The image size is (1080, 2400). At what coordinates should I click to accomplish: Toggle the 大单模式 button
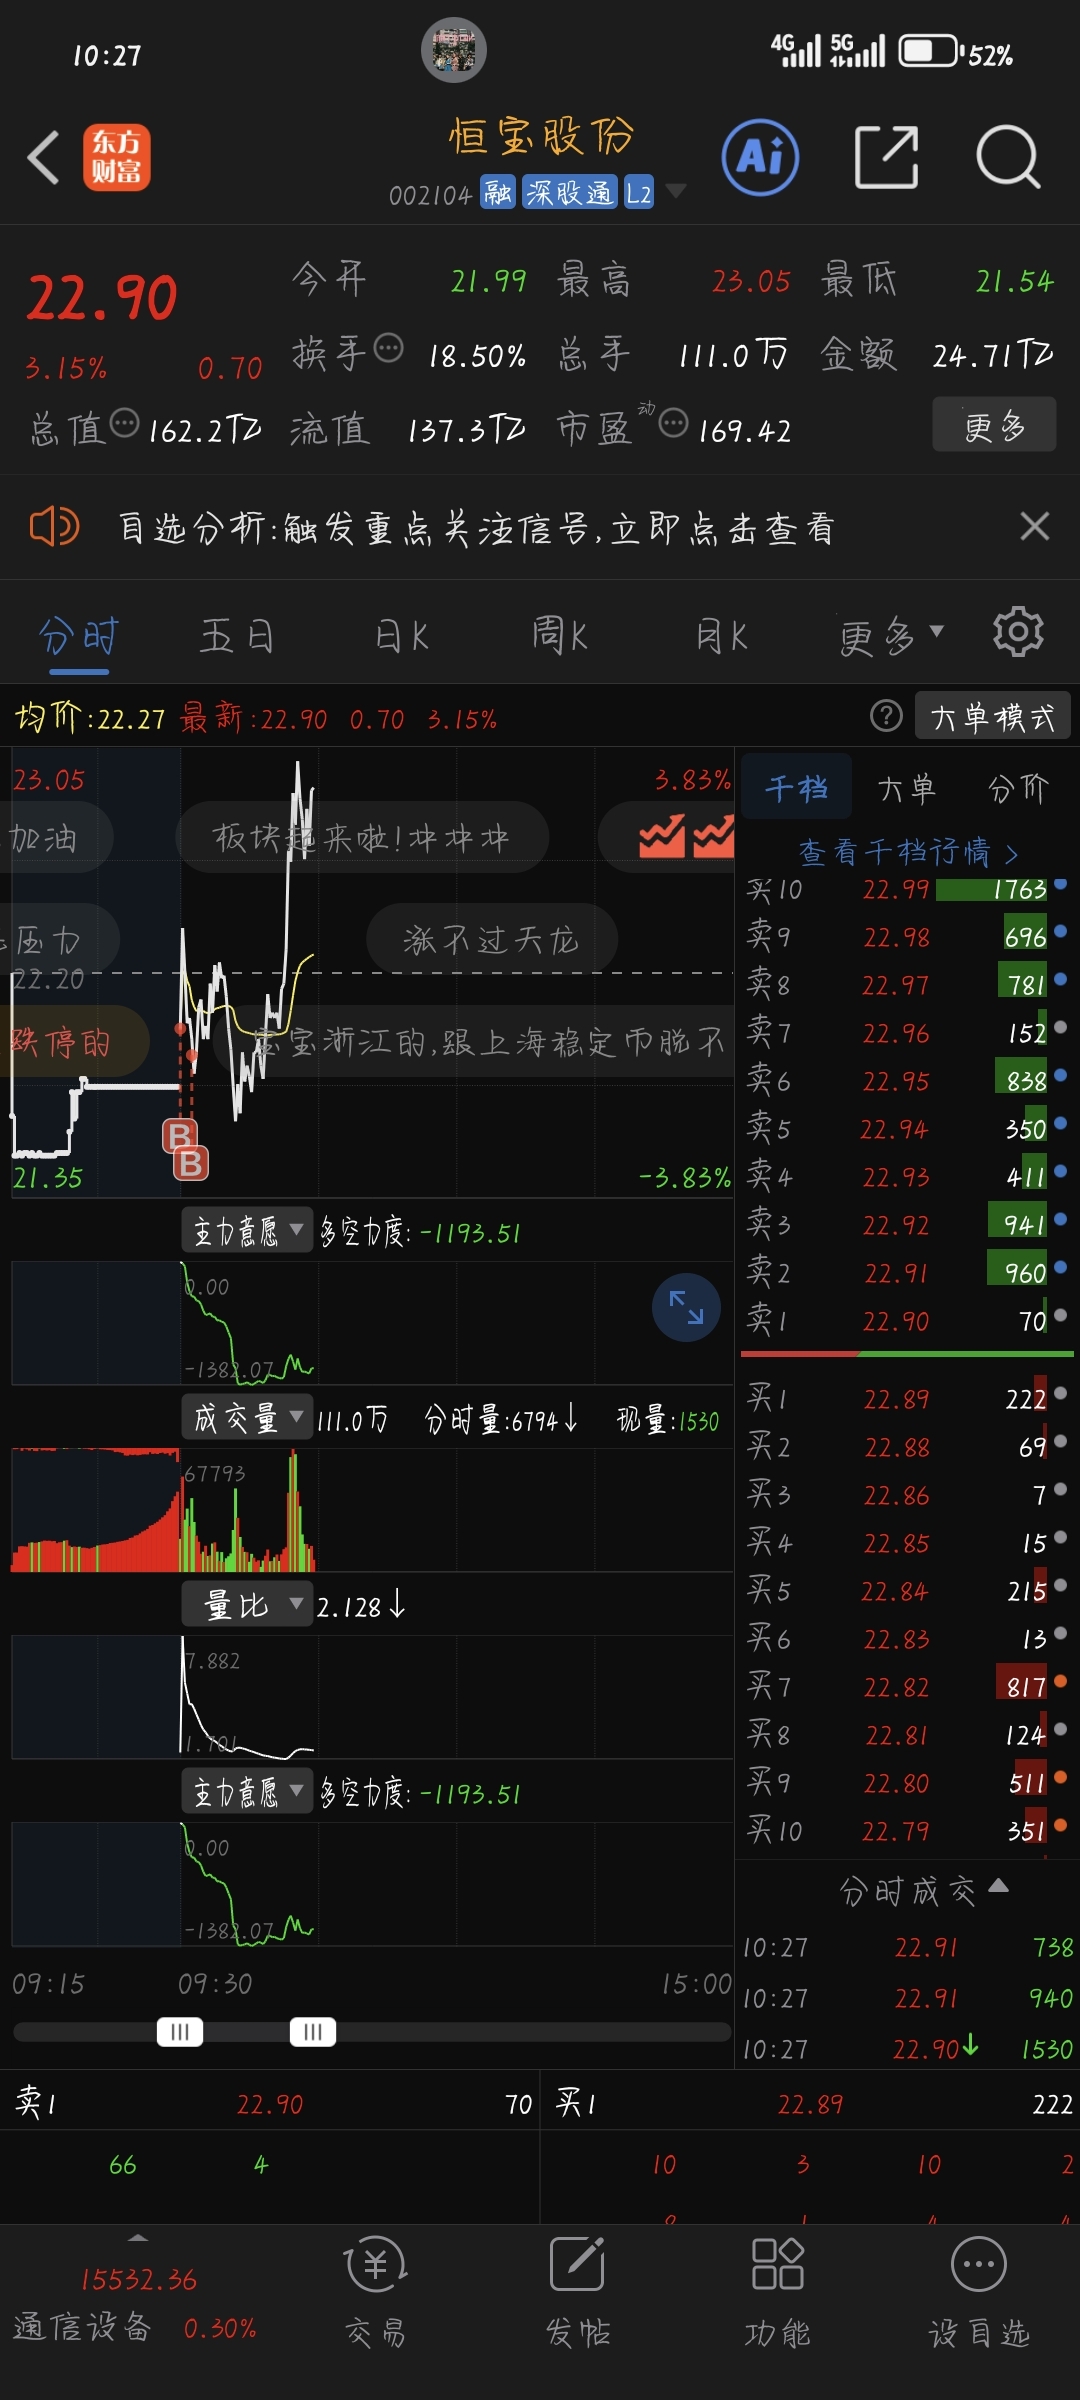[992, 716]
